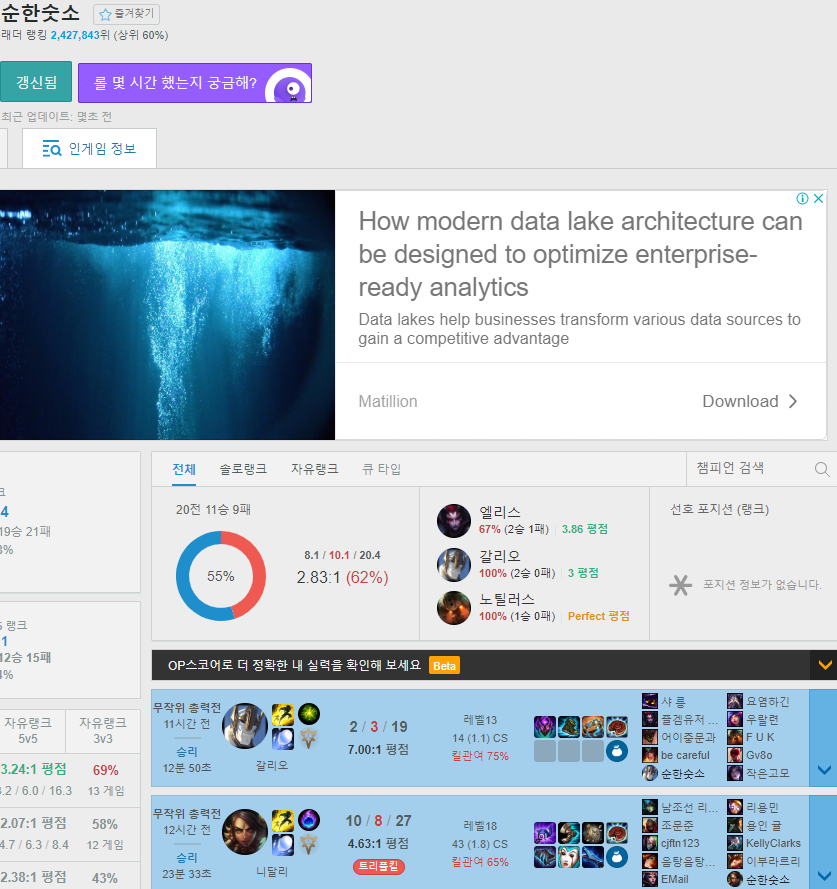Open player KellyClarks profile link
This screenshot has width=837, height=889.
pos(773,843)
